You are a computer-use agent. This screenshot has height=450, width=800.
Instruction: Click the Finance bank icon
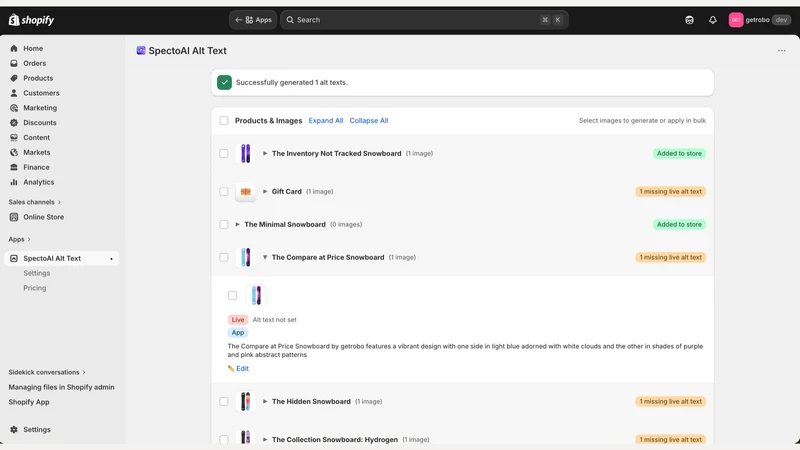point(14,167)
